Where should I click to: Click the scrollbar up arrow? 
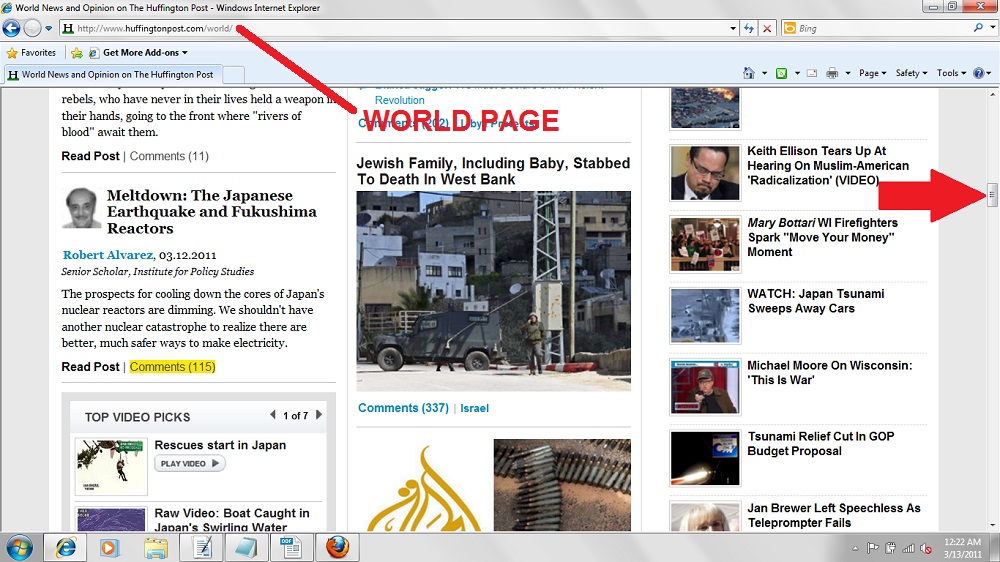coord(992,94)
